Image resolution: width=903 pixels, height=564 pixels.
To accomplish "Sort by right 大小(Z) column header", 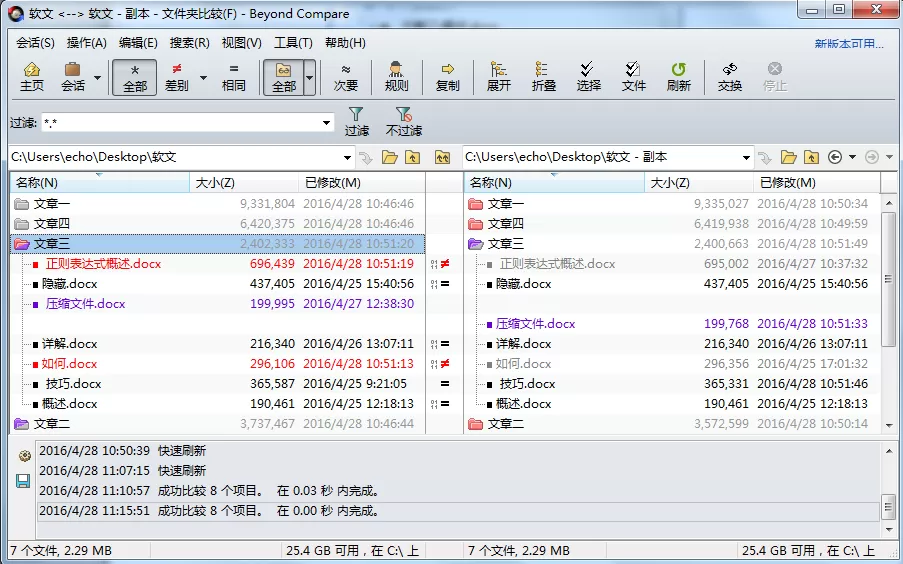I will click(x=699, y=183).
